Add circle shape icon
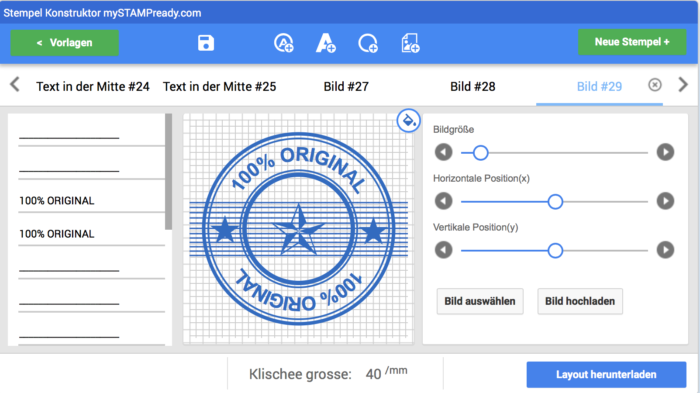 tap(368, 43)
